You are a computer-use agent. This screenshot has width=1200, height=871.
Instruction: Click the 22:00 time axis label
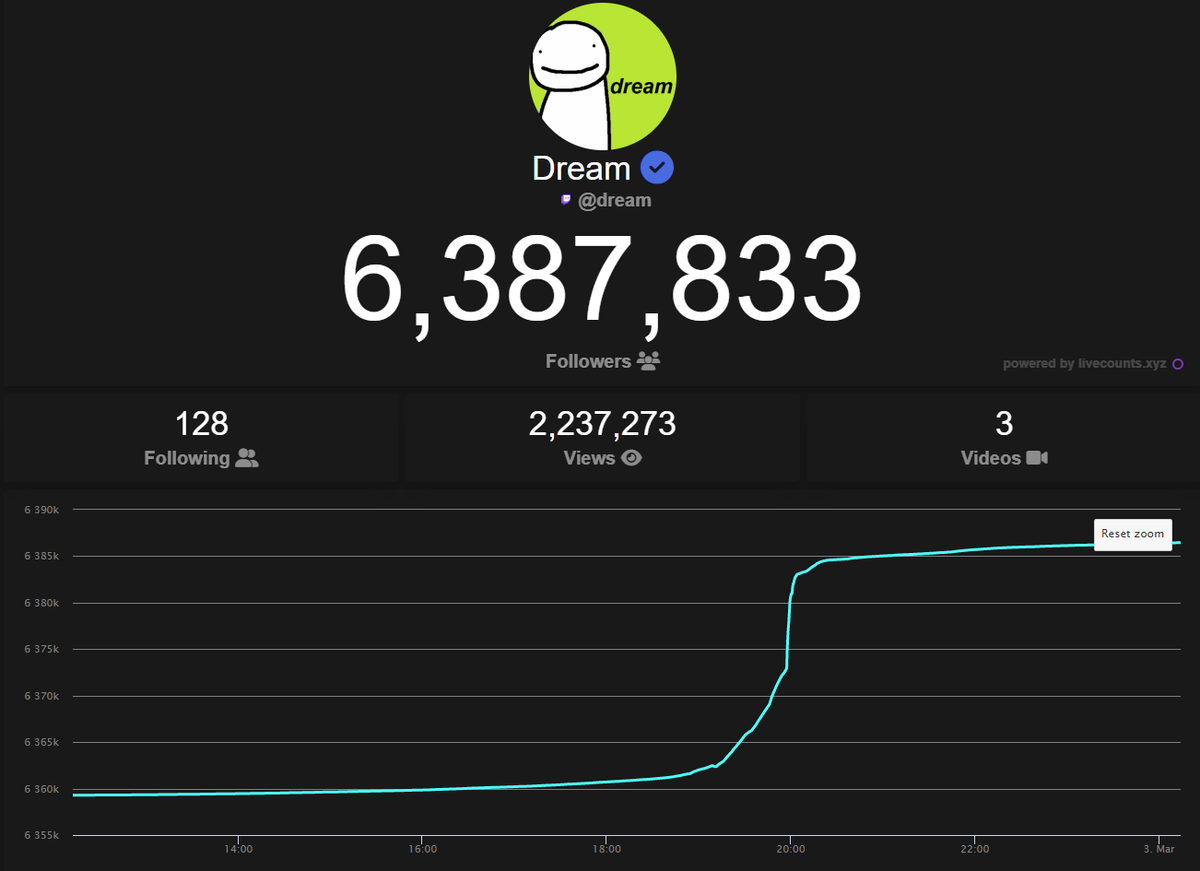pyautogui.click(x=974, y=850)
